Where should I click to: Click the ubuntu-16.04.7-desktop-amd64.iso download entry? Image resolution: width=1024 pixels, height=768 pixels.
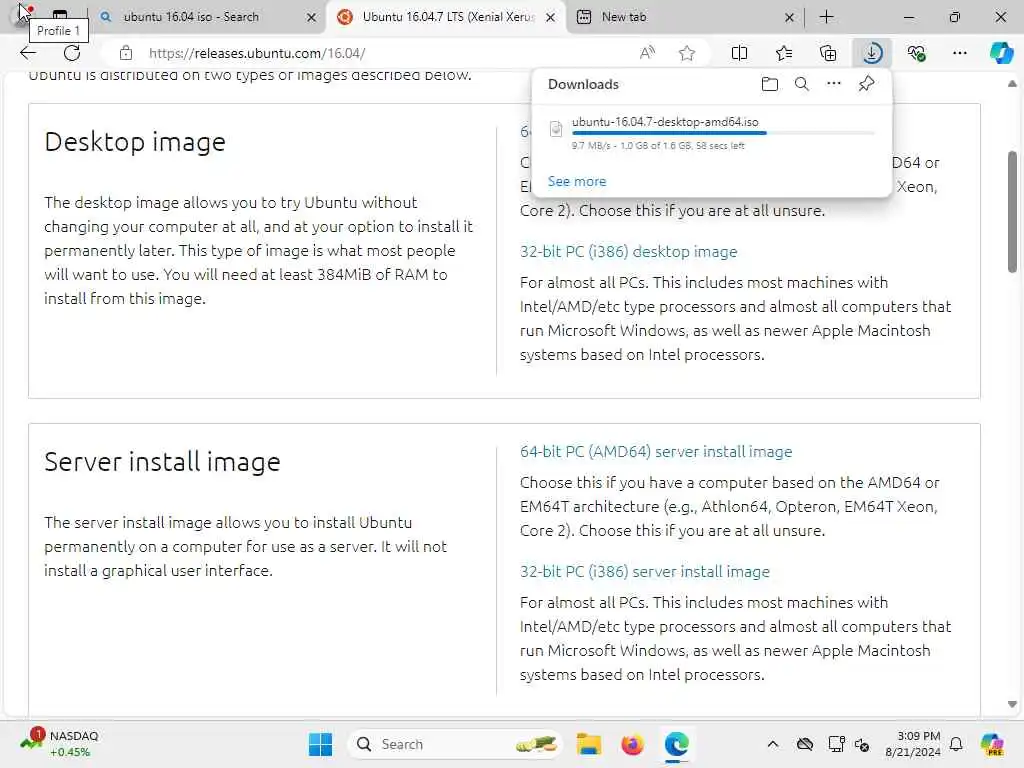tap(712, 133)
